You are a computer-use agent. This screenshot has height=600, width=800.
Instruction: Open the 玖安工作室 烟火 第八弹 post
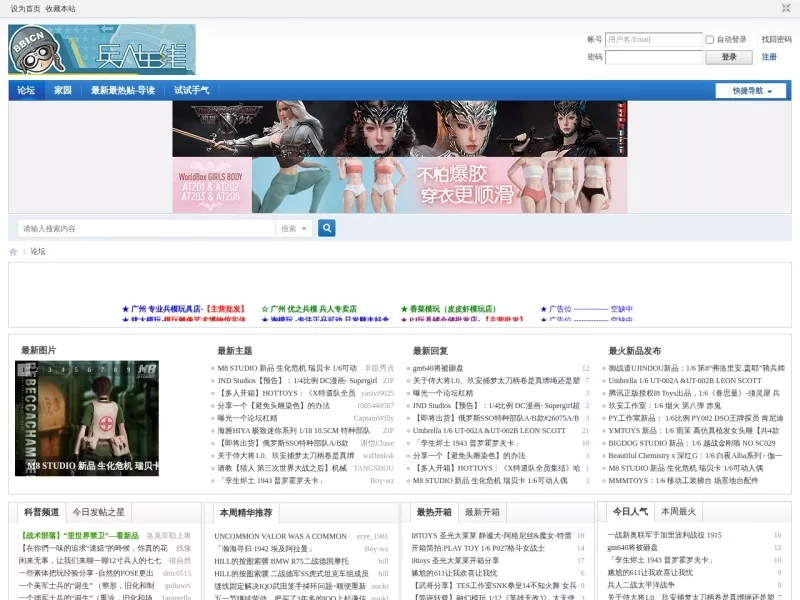pyautogui.click(x=665, y=406)
